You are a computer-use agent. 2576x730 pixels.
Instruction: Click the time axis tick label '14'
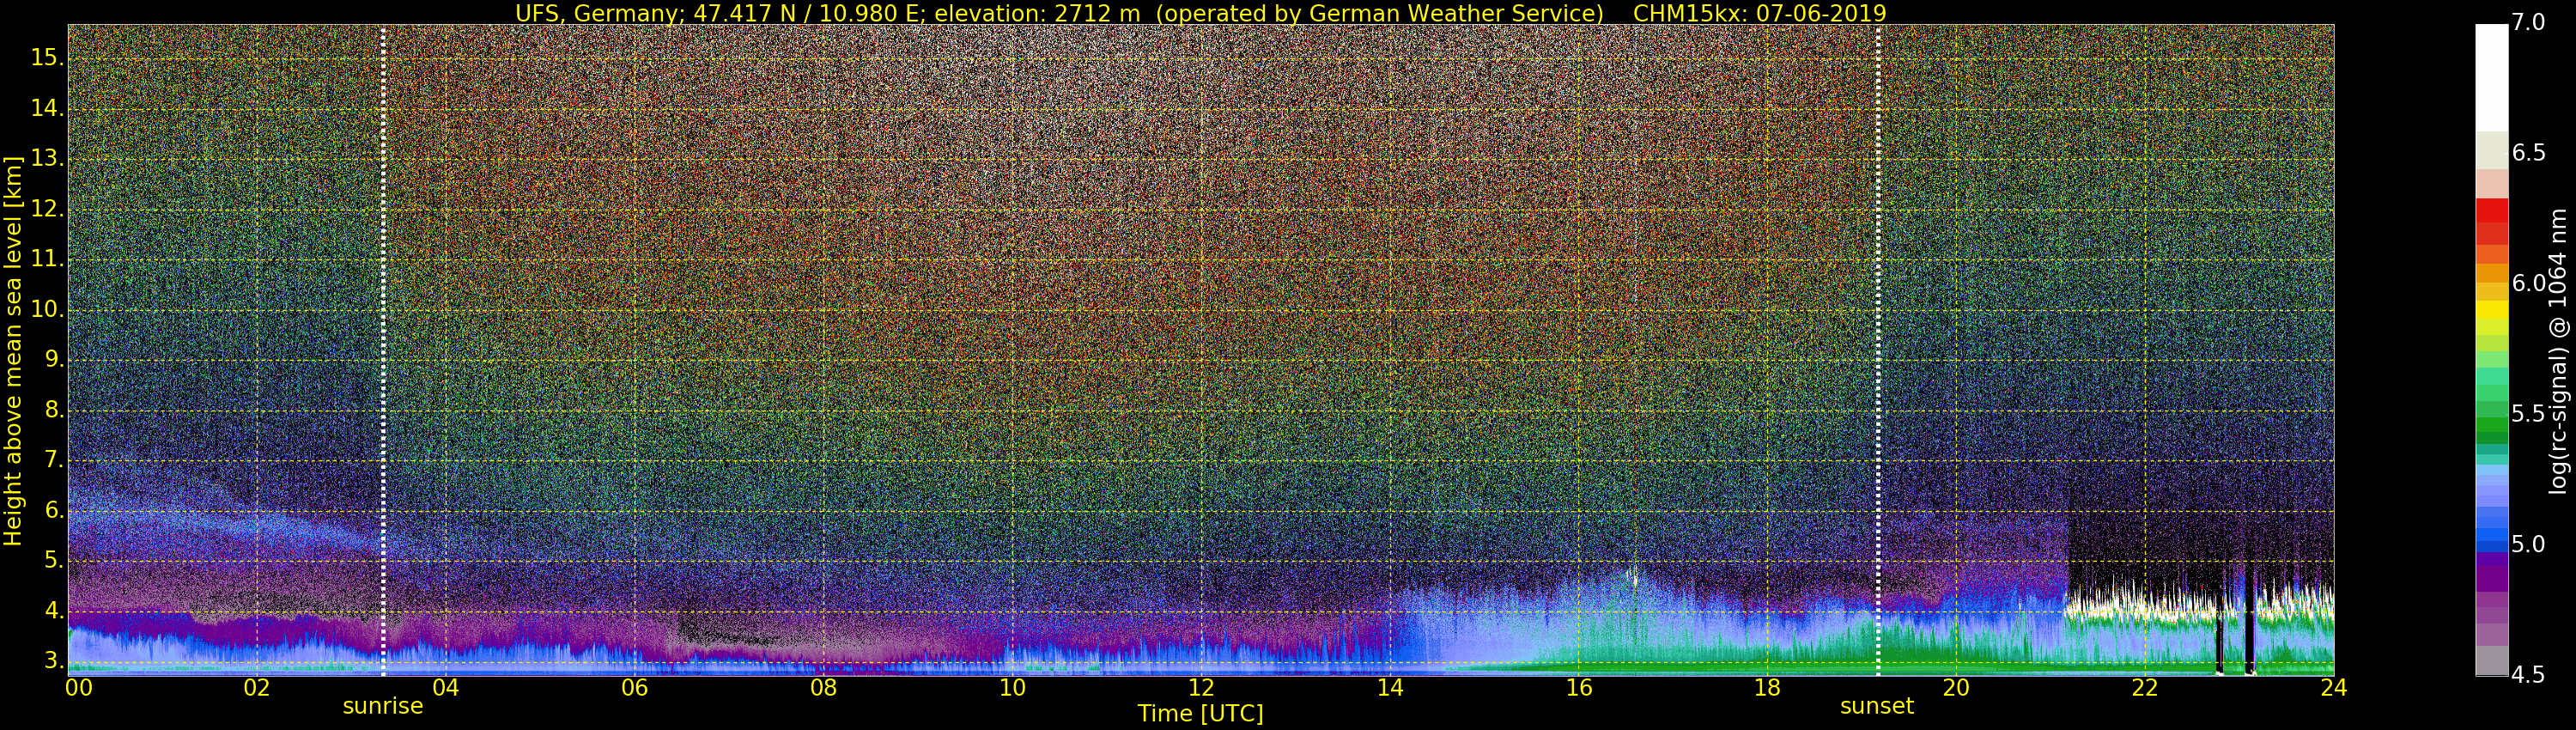(x=1390, y=688)
